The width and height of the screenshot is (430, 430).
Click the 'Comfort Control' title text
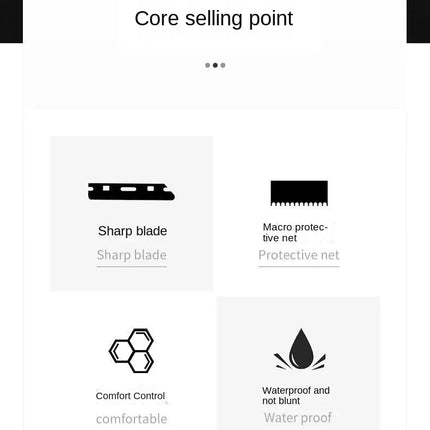[130, 396]
